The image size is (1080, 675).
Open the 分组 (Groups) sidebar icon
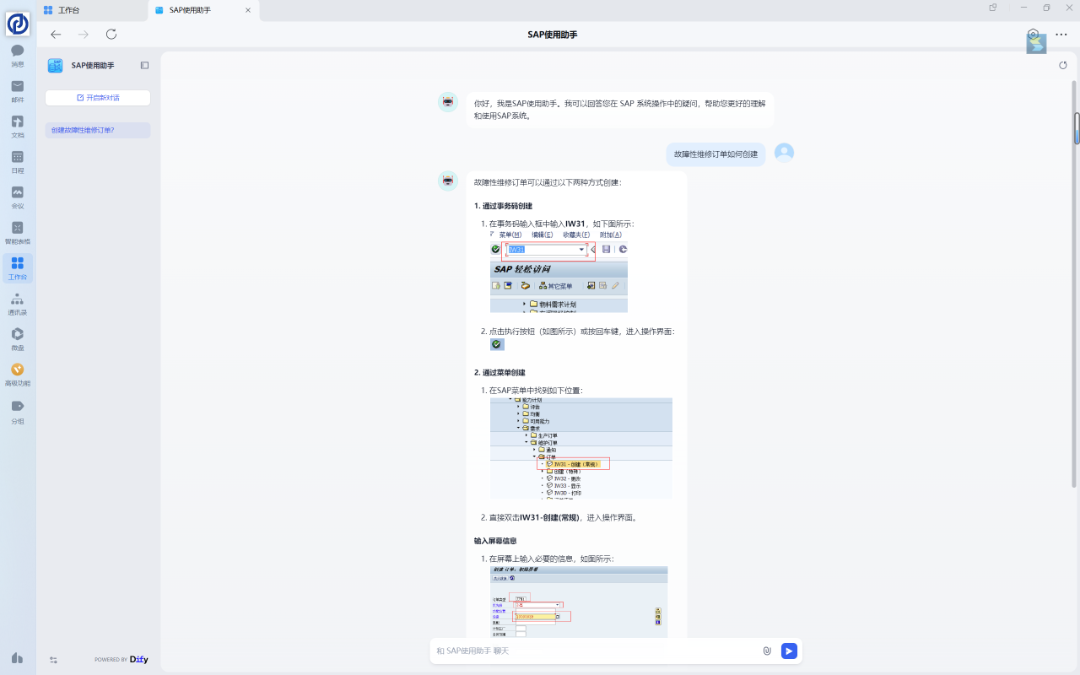click(18, 412)
